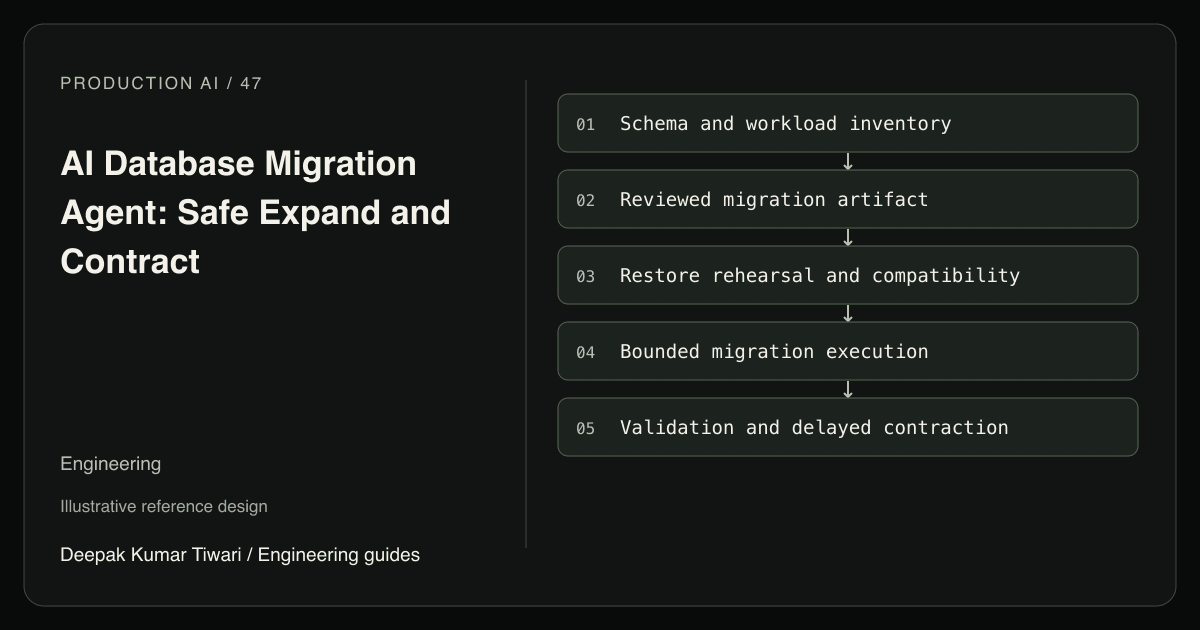1200x630 pixels.
Task: Select the 'Schema and workload inventory' step
Action: [848, 123]
